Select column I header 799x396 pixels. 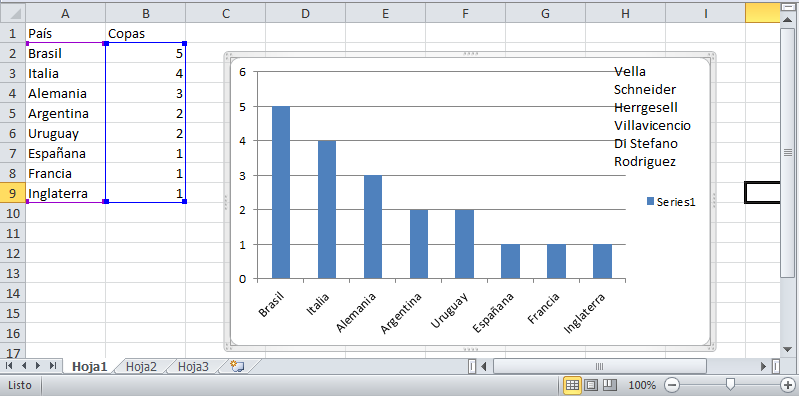[x=705, y=14]
